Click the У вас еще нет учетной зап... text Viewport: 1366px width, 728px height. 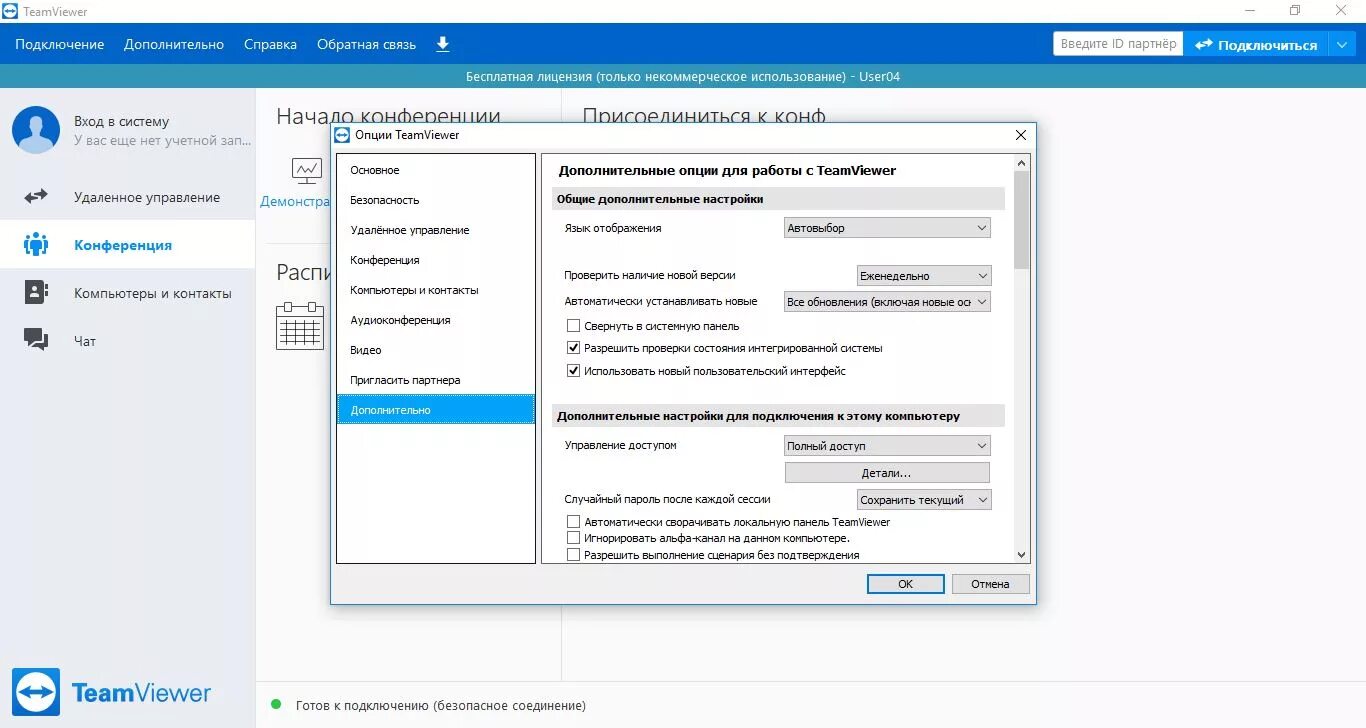[x=162, y=141]
